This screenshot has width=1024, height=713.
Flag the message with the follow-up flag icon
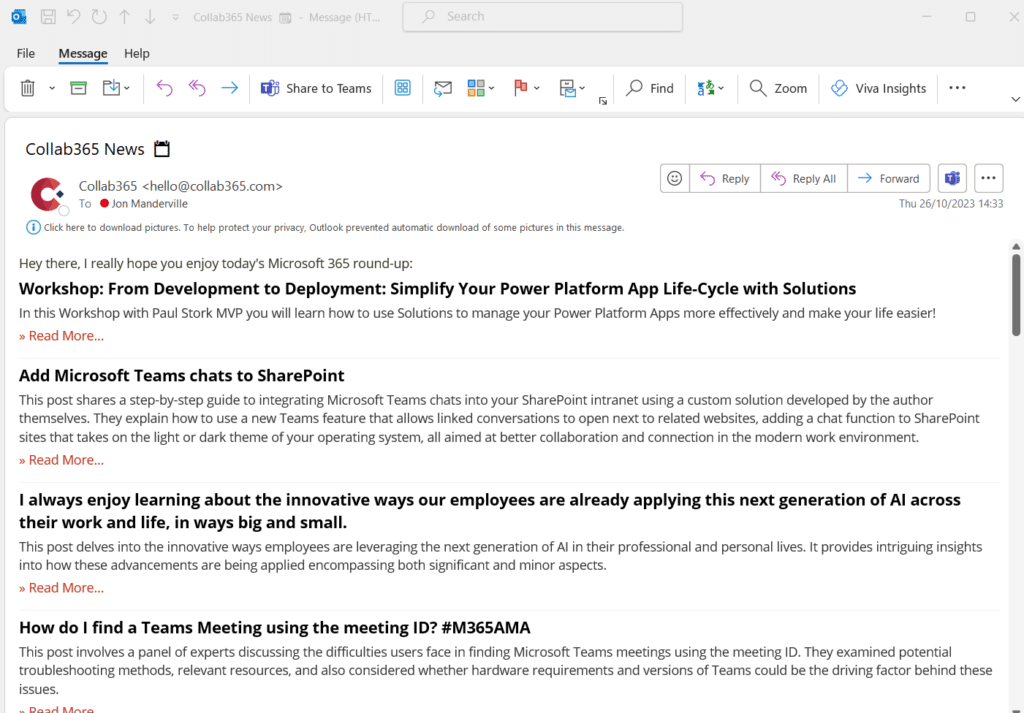point(520,88)
